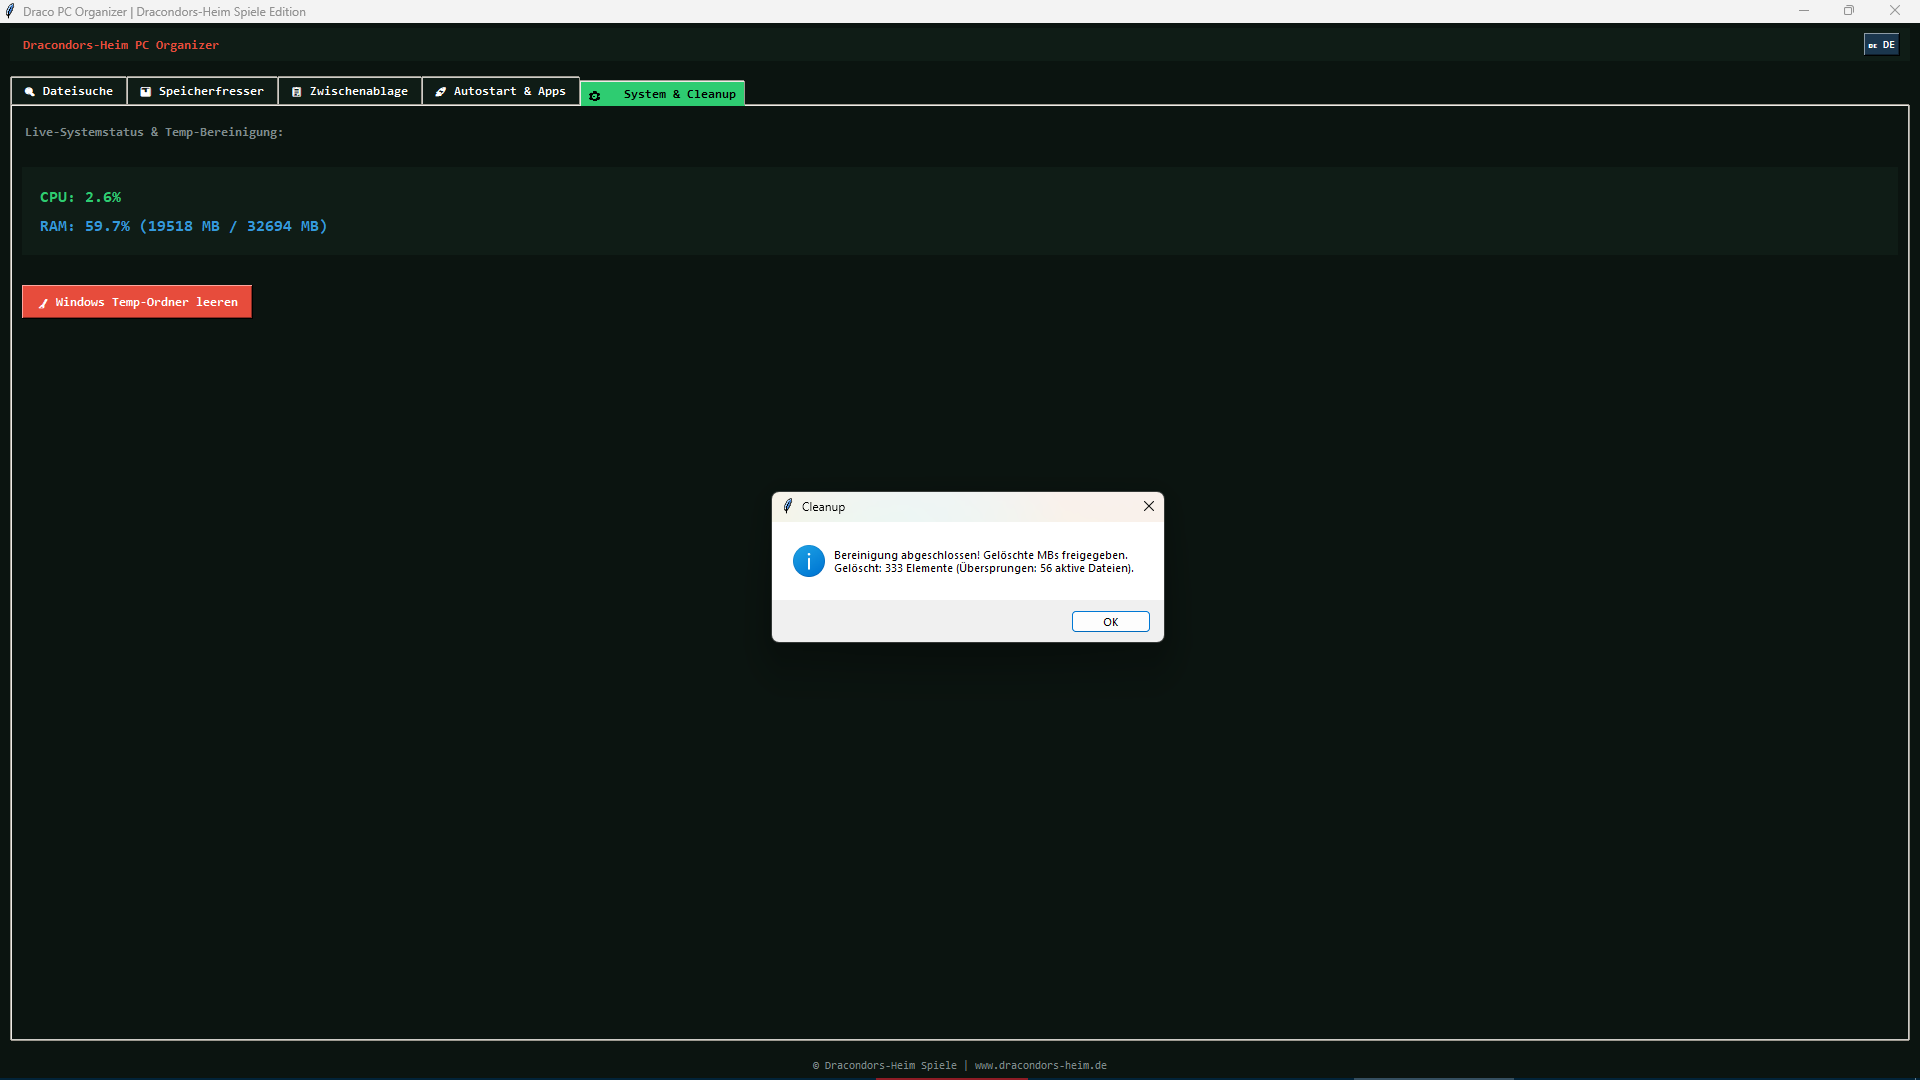Click the feather app icon in title bar
The width and height of the screenshot is (1920, 1080).
[10, 11]
